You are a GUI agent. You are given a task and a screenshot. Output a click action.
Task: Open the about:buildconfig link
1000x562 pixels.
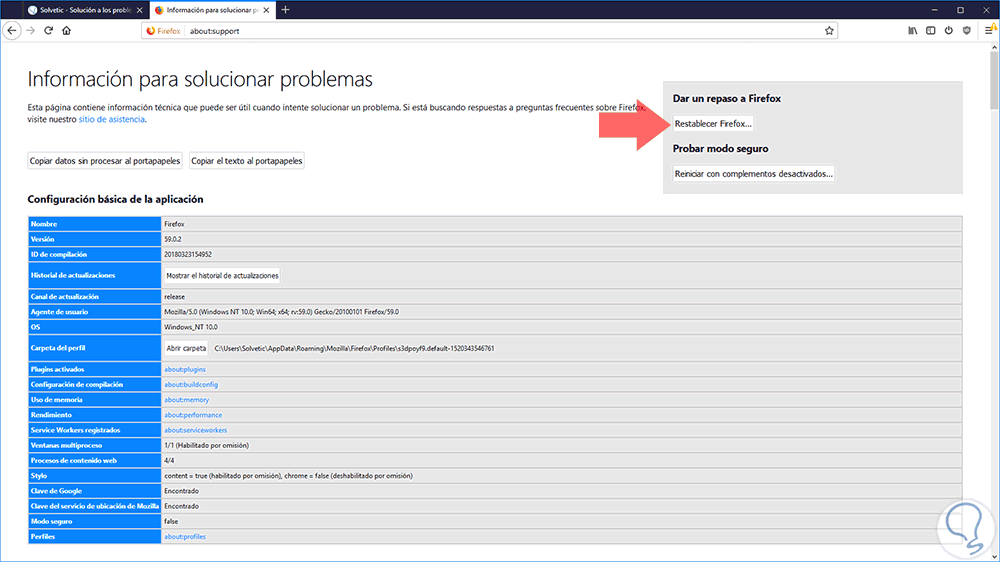point(191,385)
